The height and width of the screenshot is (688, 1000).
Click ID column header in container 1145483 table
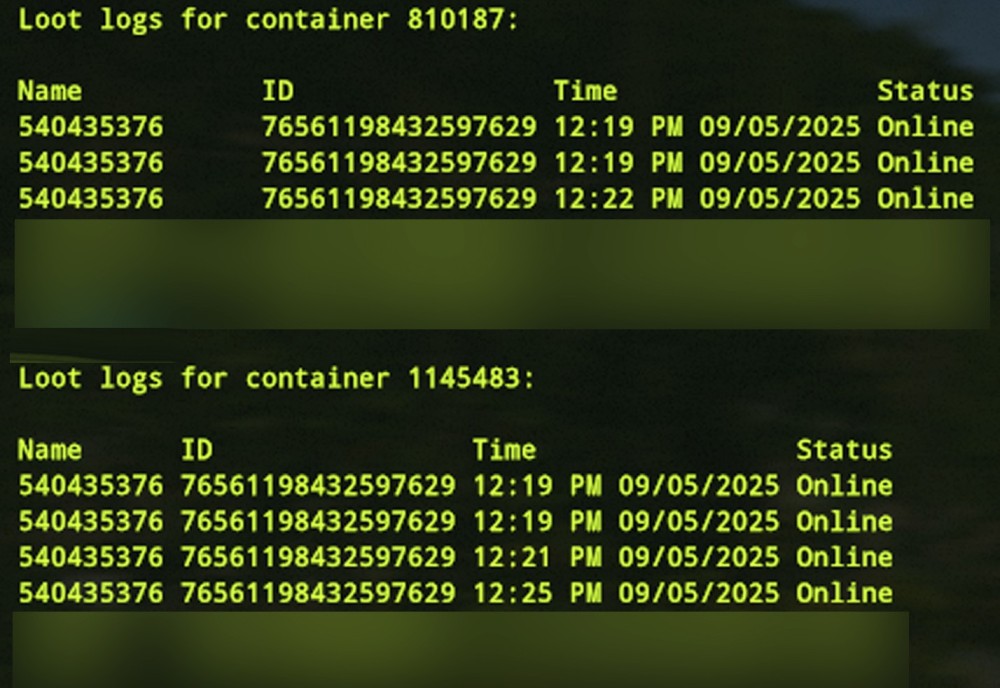click(197, 450)
